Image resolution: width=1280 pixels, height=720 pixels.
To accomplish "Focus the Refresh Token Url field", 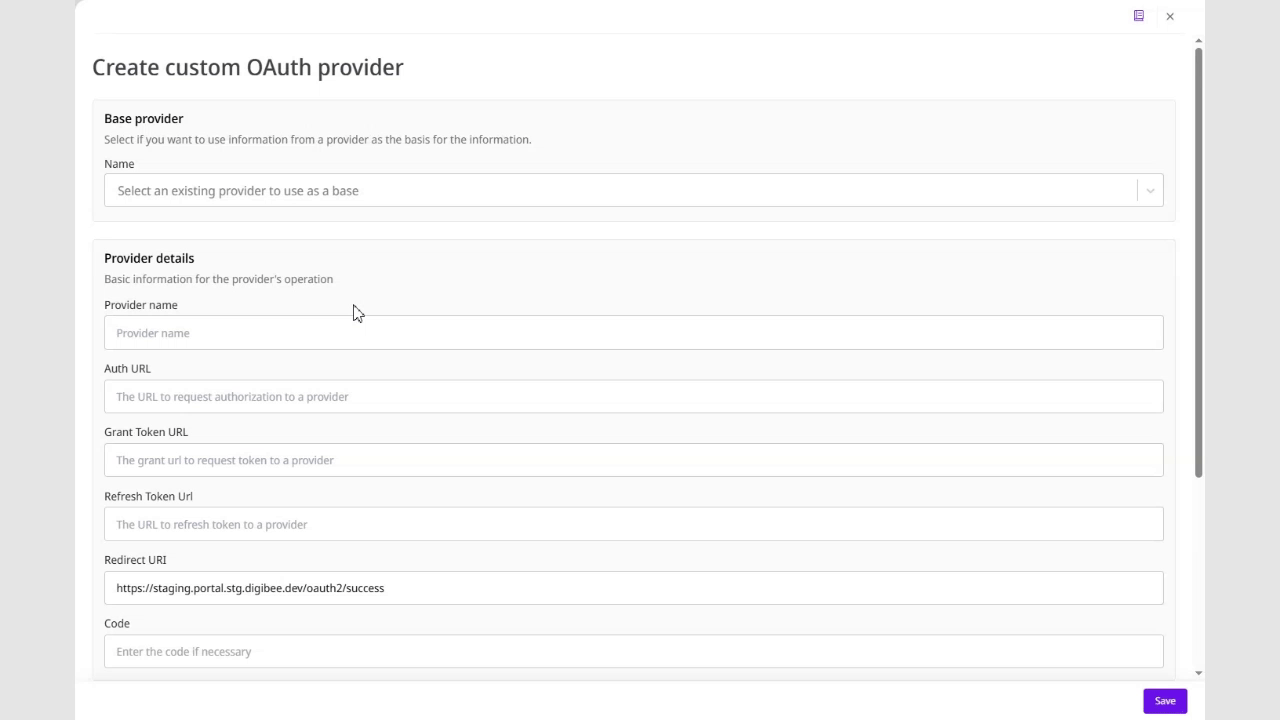I will click(633, 524).
